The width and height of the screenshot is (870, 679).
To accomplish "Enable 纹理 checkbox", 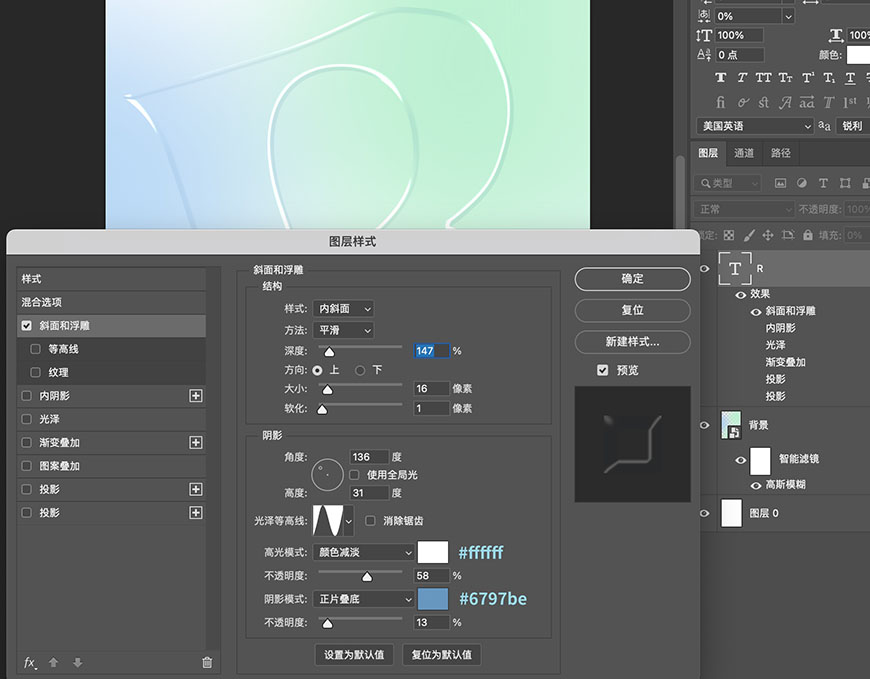I will coord(36,372).
